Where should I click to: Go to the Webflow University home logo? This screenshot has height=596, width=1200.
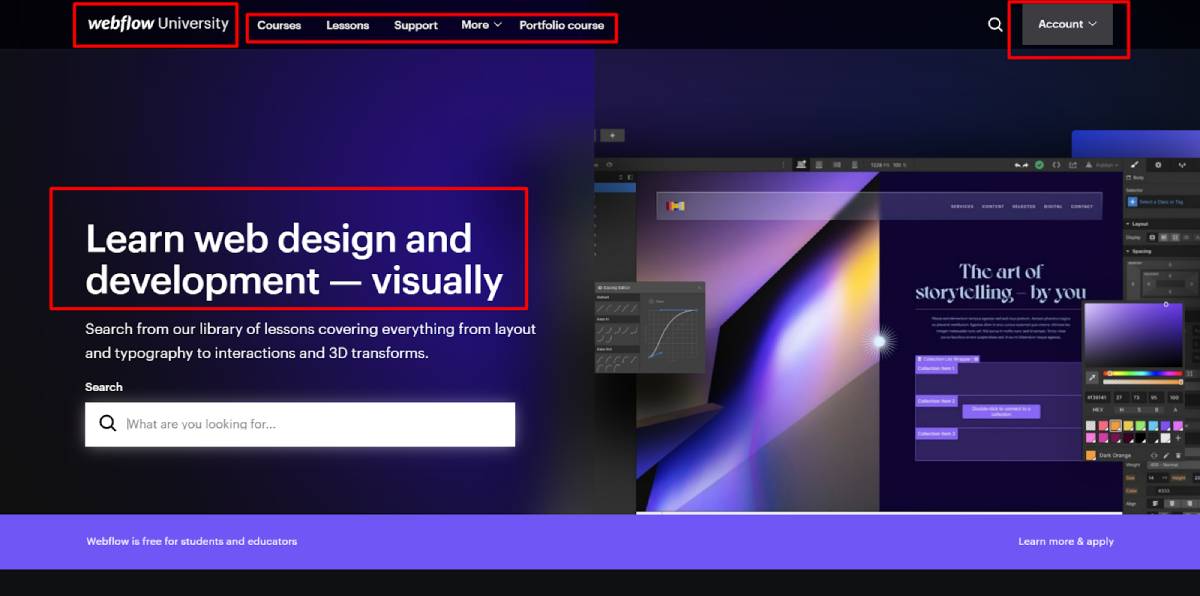click(158, 24)
